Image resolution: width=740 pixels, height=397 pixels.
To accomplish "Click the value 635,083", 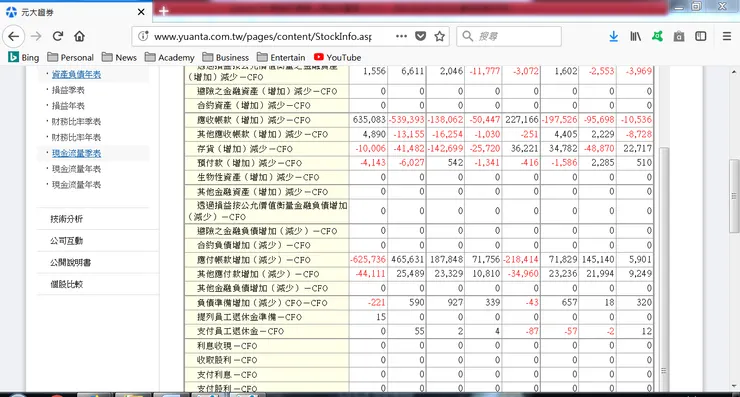I will coord(369,120).
